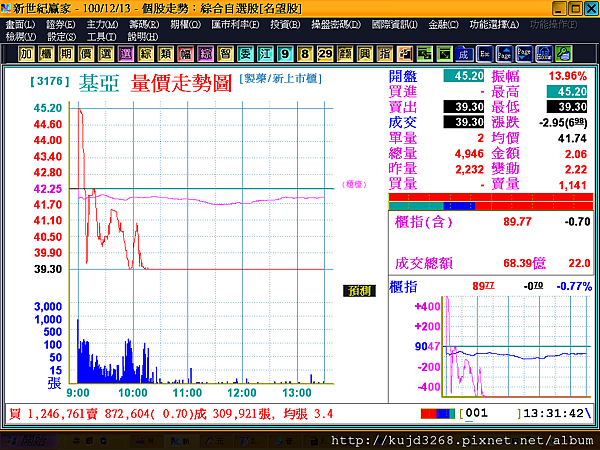Viewport: 600px width, 450px height.
Task: Click the cyan 委 toolbar button
Action: (x=245, y=54)
